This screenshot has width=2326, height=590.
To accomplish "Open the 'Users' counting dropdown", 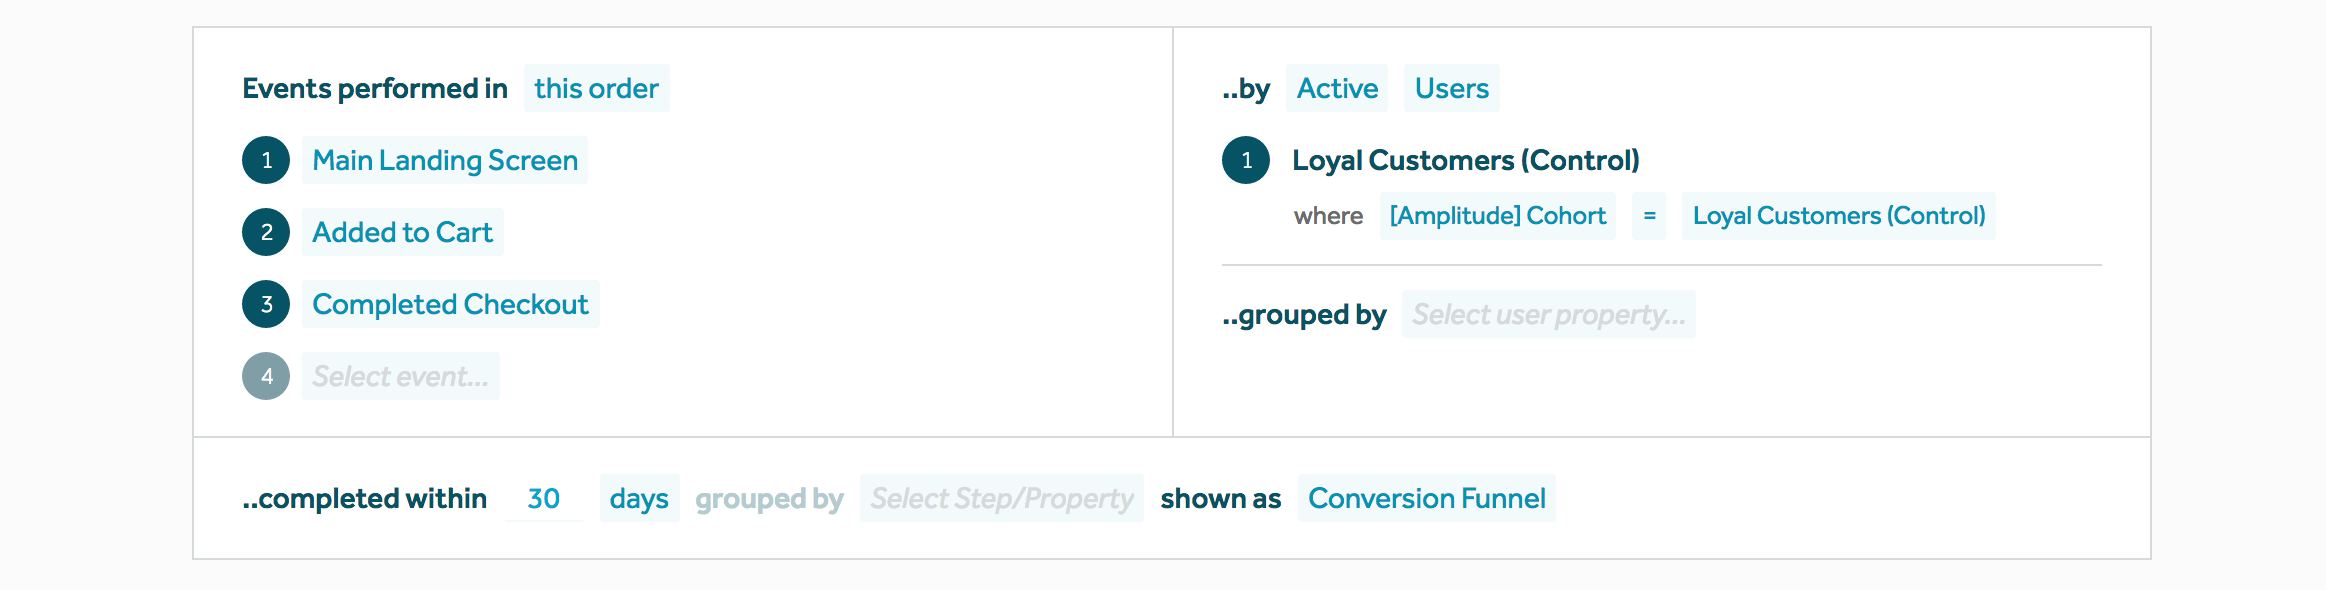I will tap(1451, 88).
